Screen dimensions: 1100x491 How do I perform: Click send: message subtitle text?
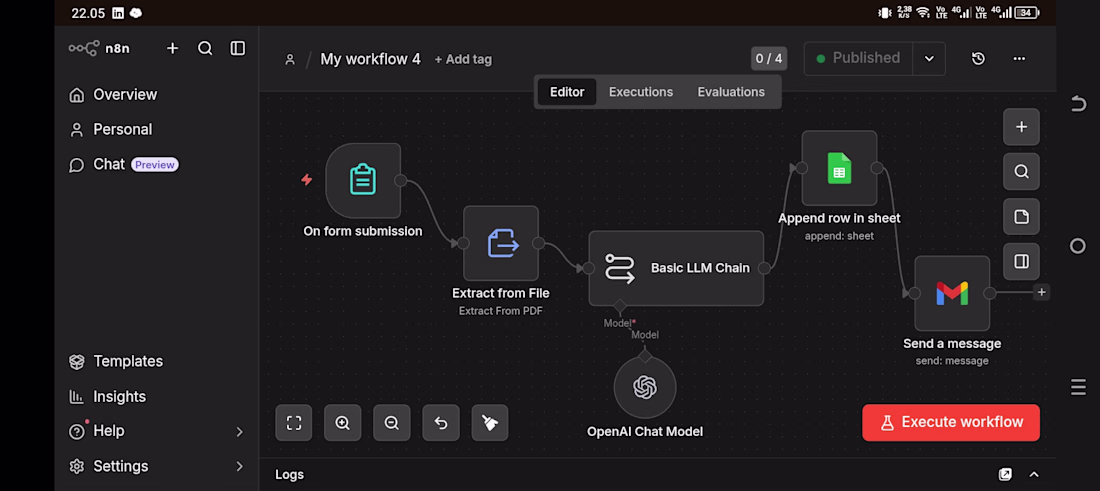pos(952,361)
